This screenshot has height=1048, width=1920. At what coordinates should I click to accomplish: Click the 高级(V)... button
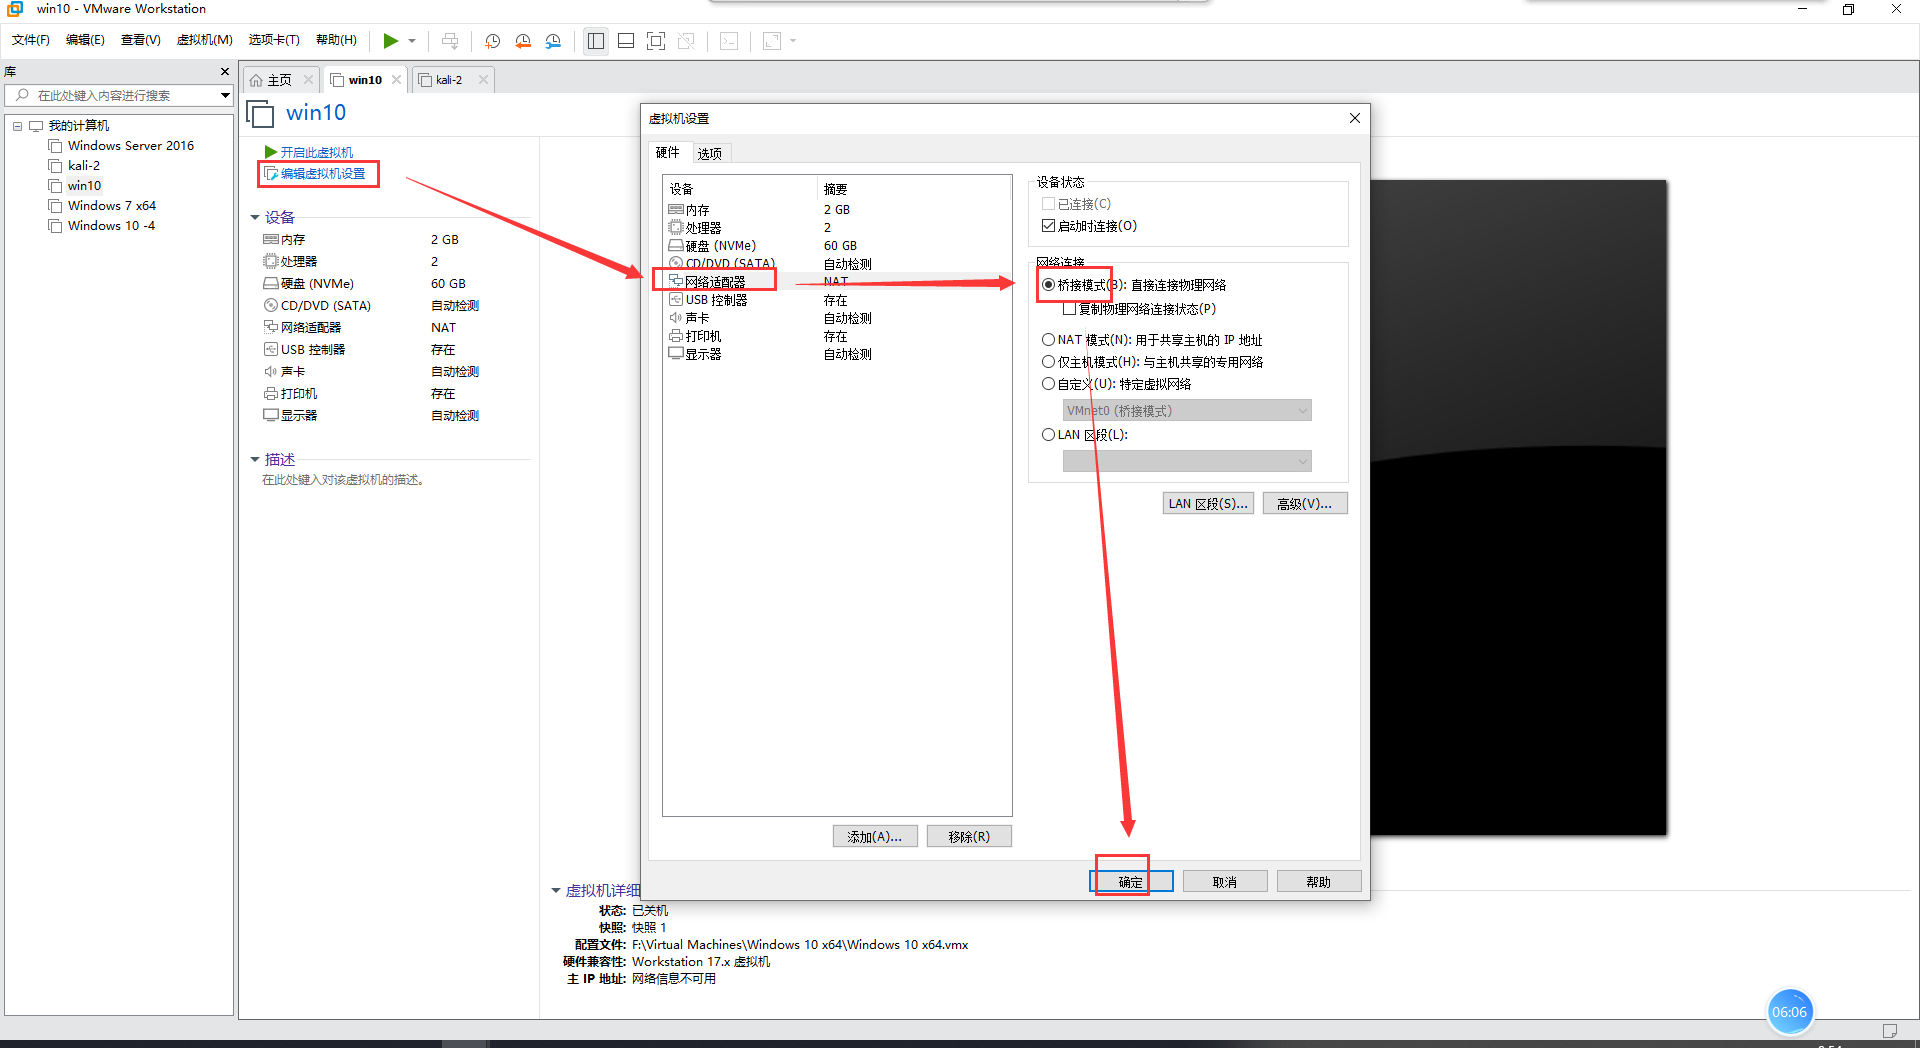(x=1304, y=503)
